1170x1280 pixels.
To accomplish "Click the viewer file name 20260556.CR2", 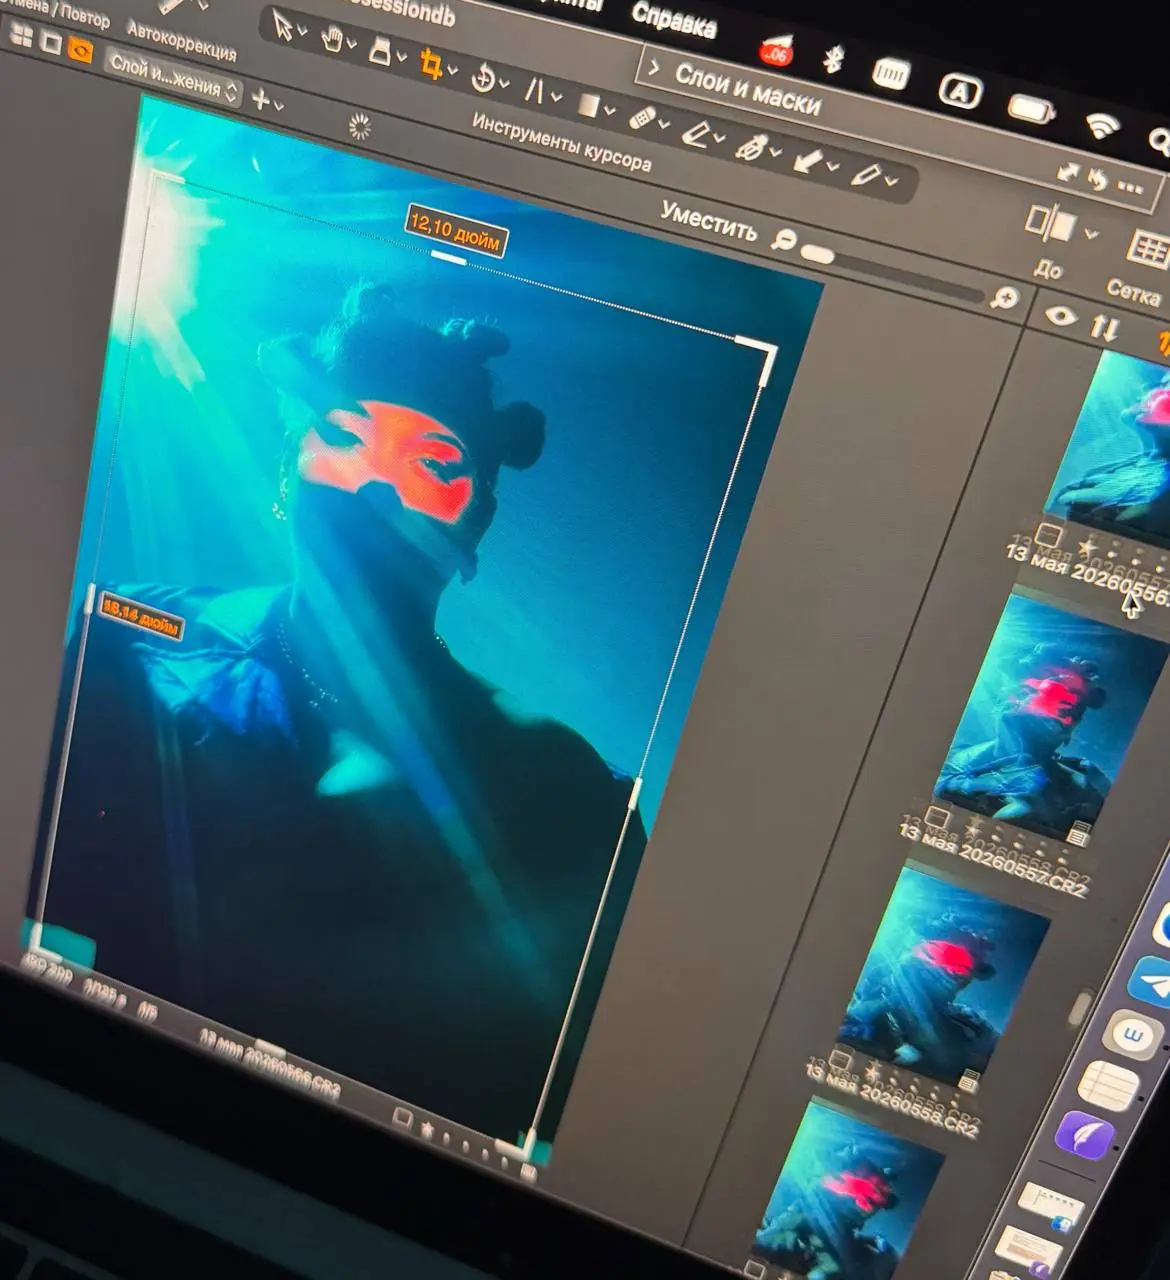I will pyautogui.click(x=269, y=1066).
